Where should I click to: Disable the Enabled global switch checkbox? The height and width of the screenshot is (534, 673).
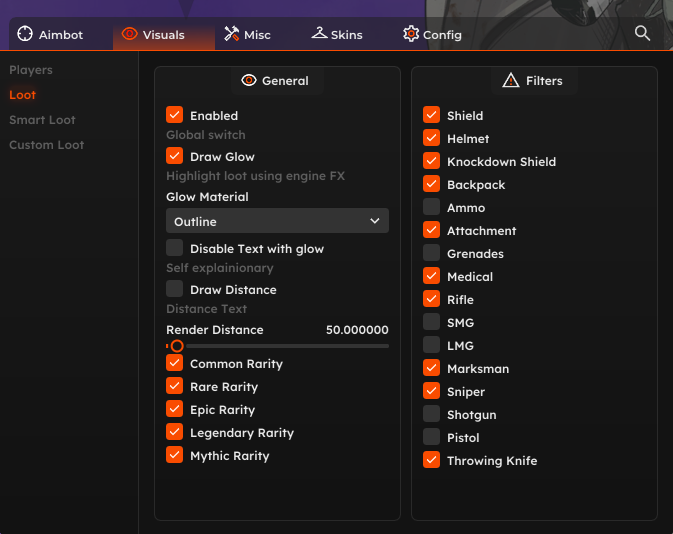[175, 115]
